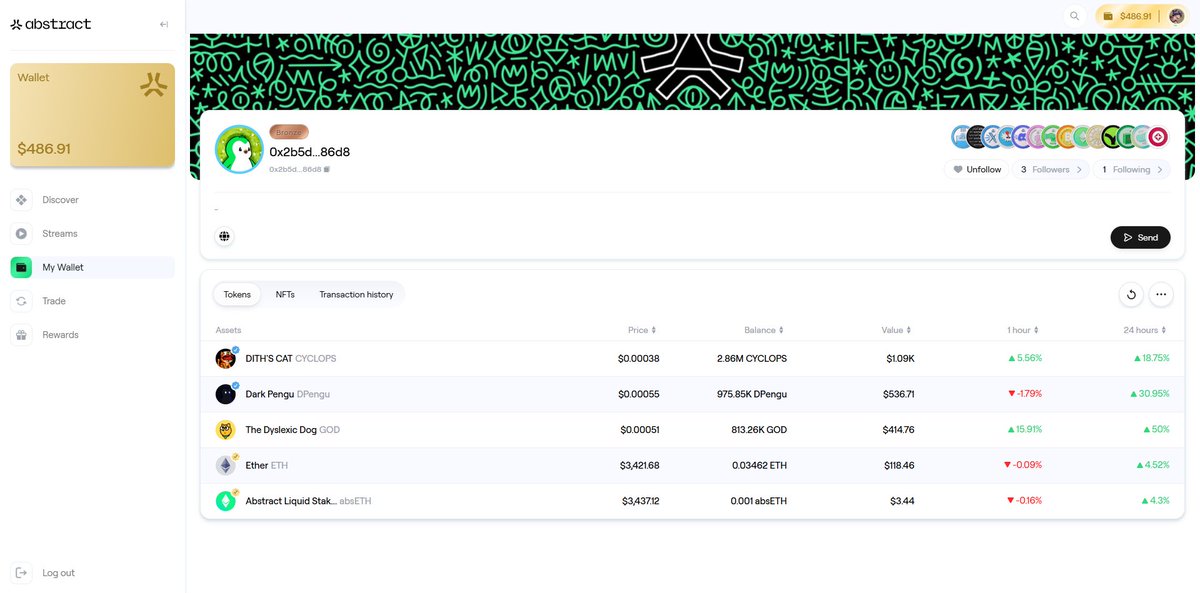Open Discover from the sidebar
Image resolution: width=1200 pixels, height=593 pixels.
92,200
